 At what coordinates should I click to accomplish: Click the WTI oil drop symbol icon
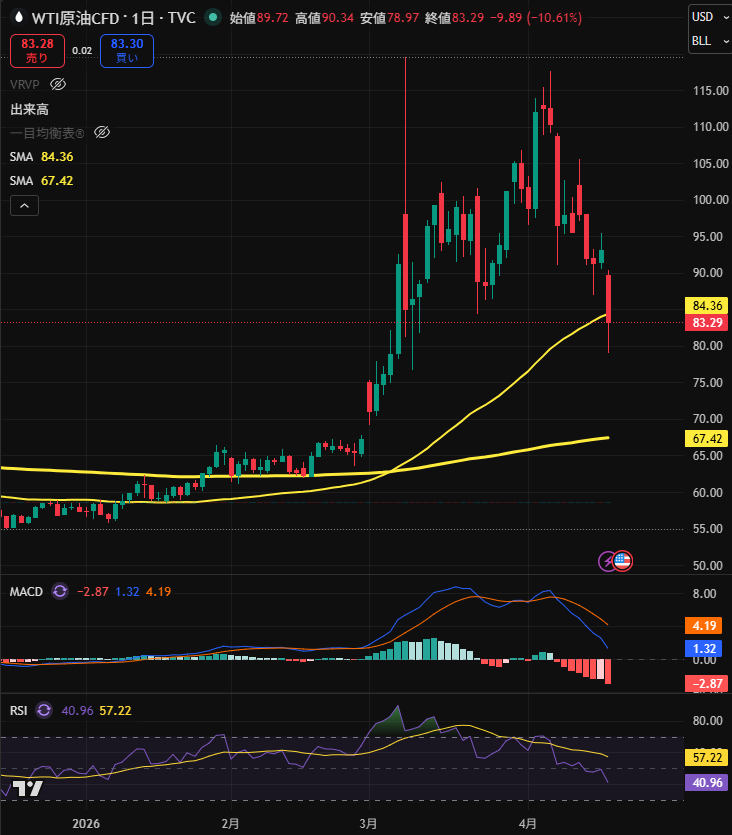point(18,17)
